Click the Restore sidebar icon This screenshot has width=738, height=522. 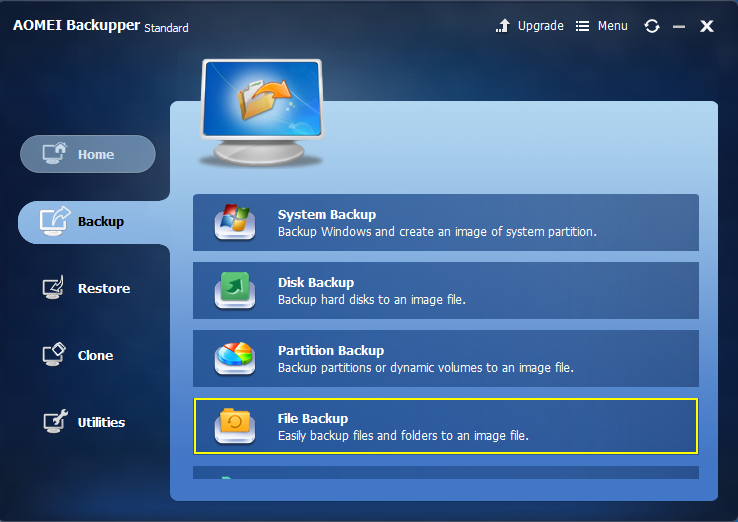[54, 288]
